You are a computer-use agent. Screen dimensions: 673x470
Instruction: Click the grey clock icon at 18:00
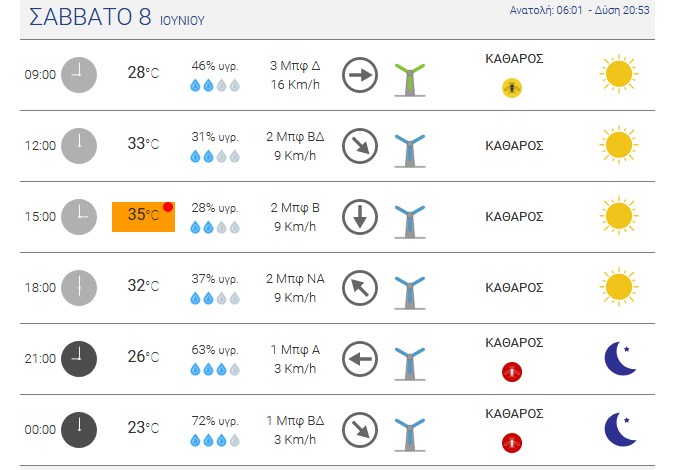pyautogui.click(x=79, y=288)
